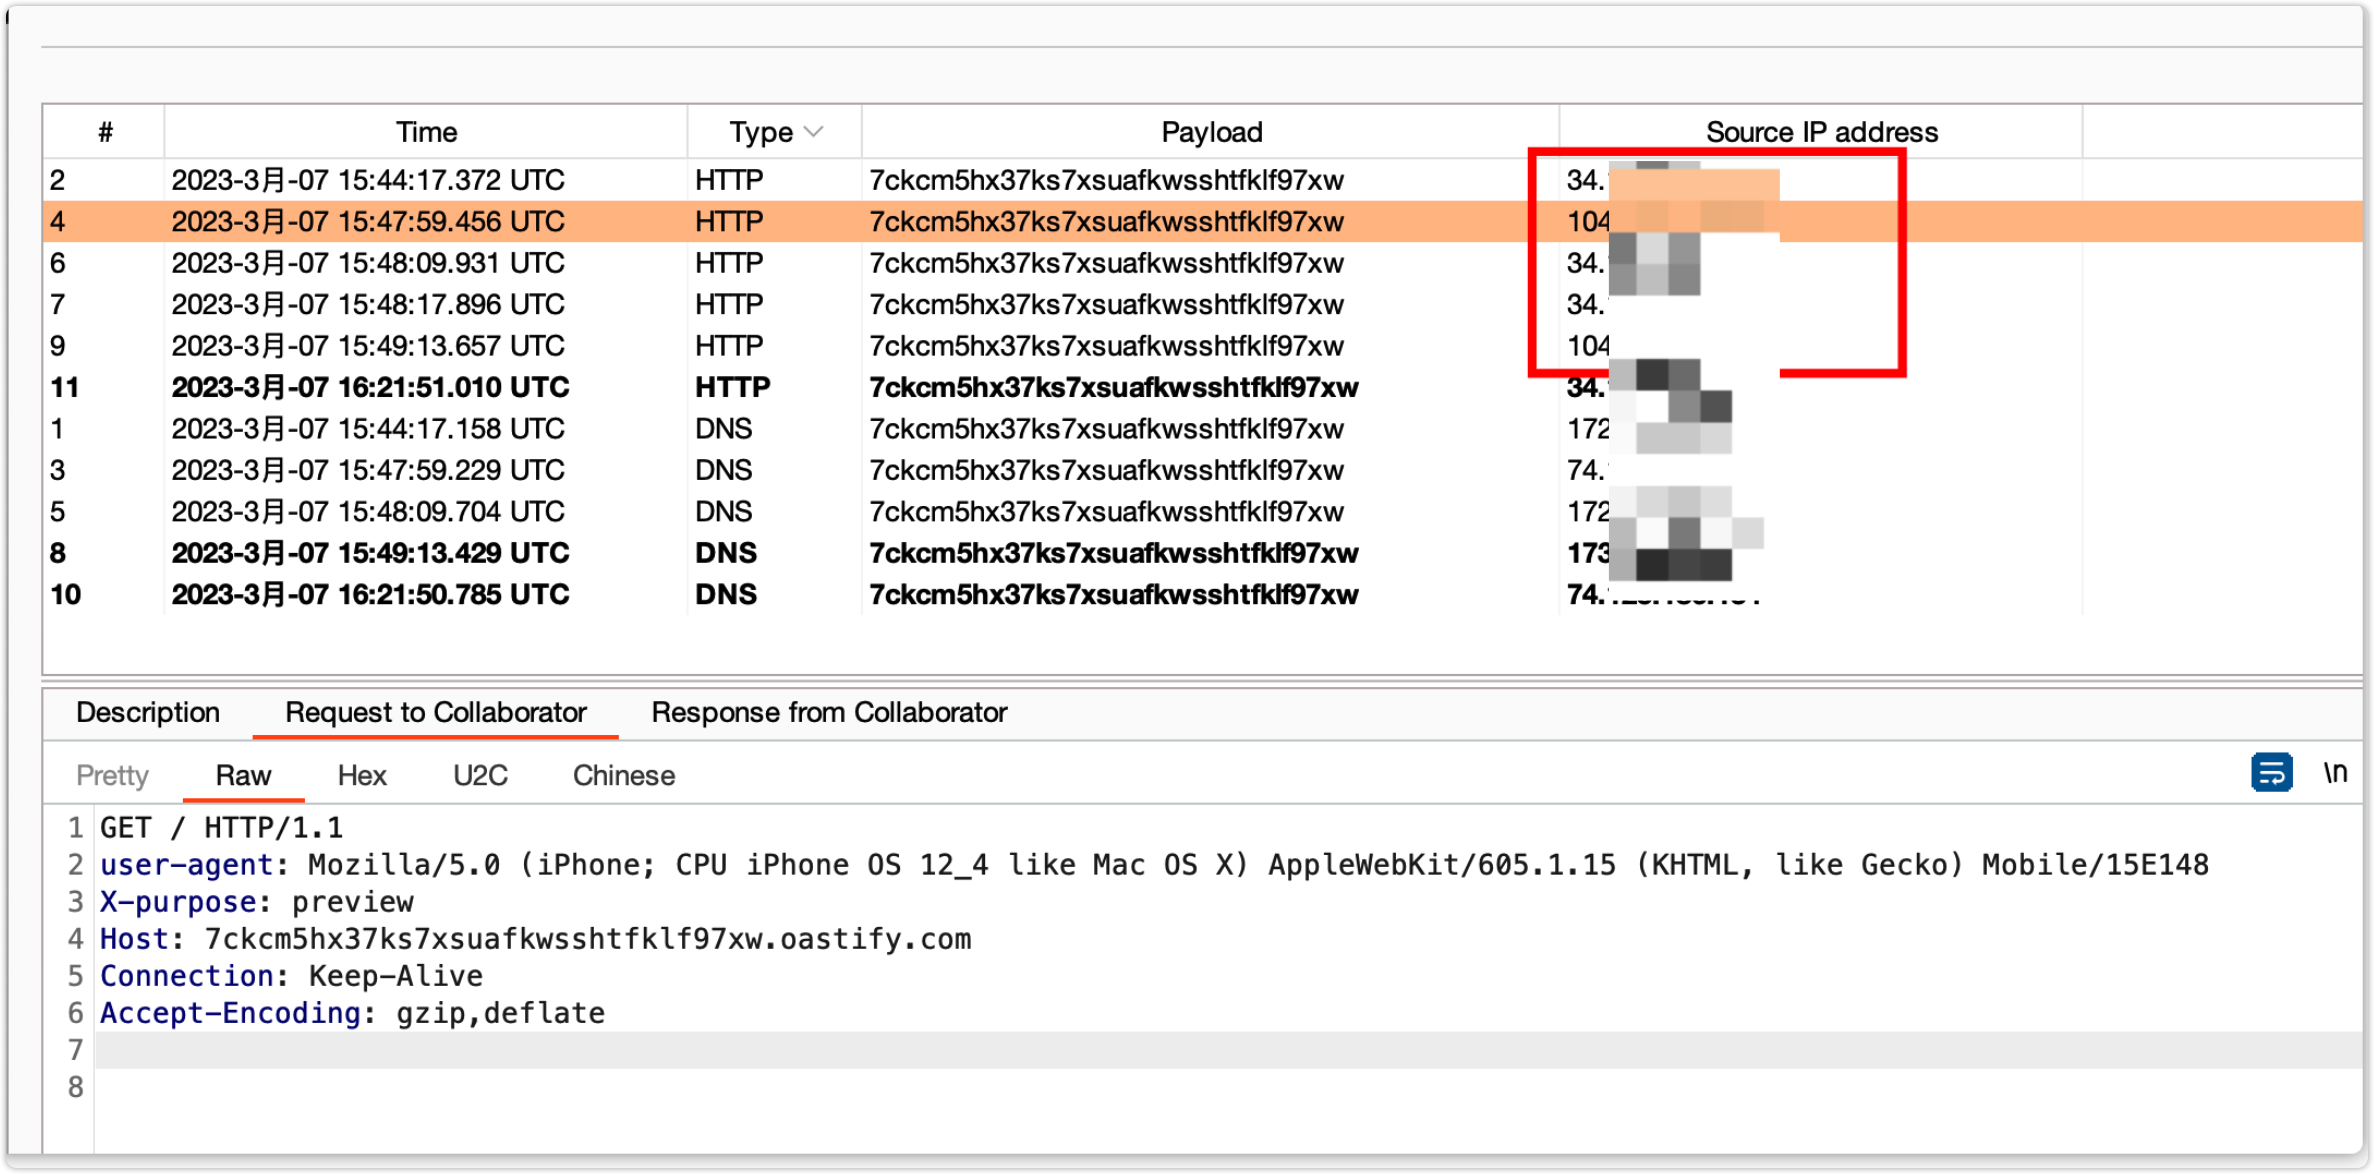Open the Response from Collaborator tab
This screenshot has width=2374, height=1174.
(829, 712)
